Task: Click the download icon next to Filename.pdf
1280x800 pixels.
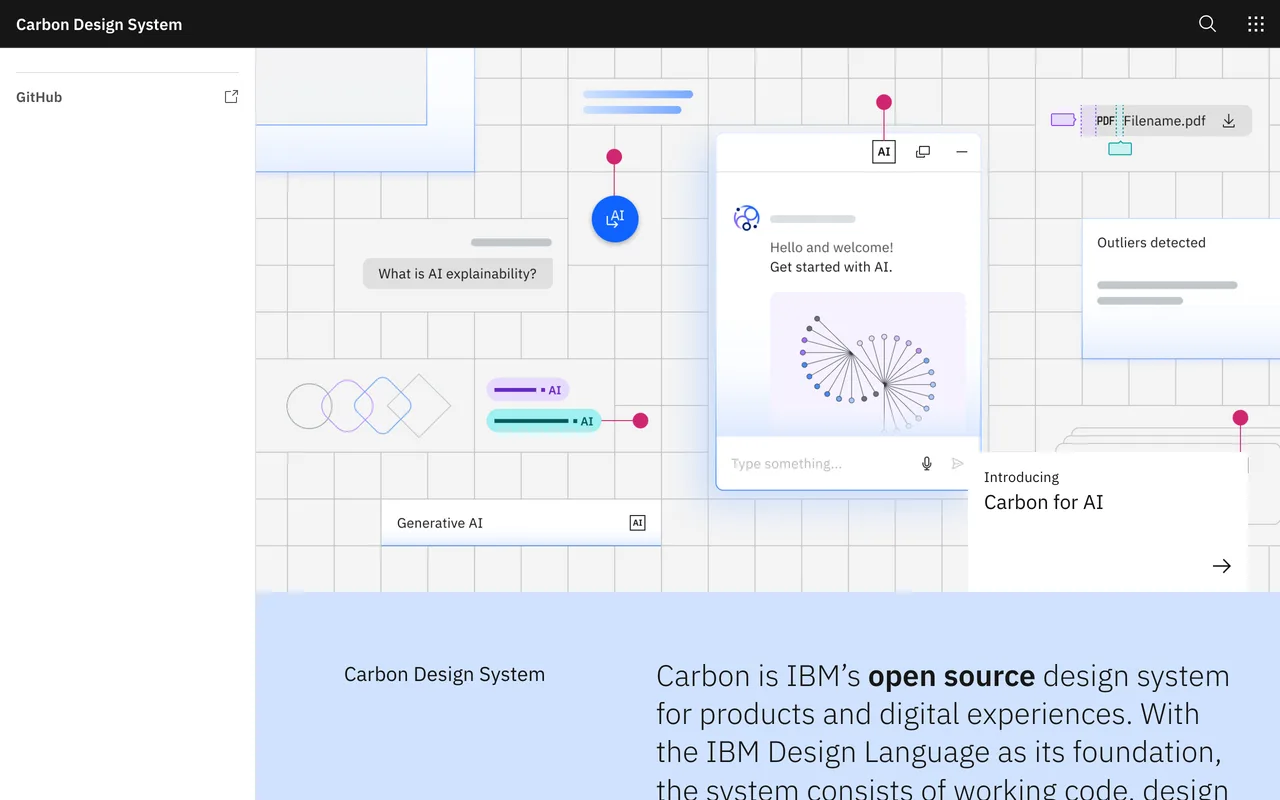Action: (1229, 121)
